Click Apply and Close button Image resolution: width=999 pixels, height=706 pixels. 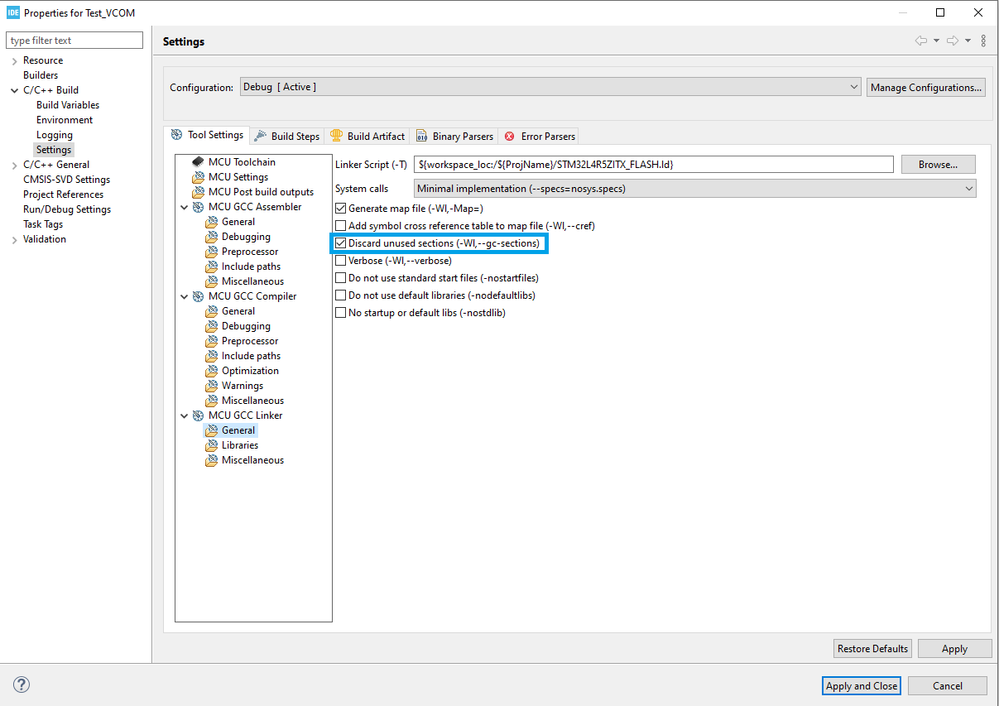(861, 686)
